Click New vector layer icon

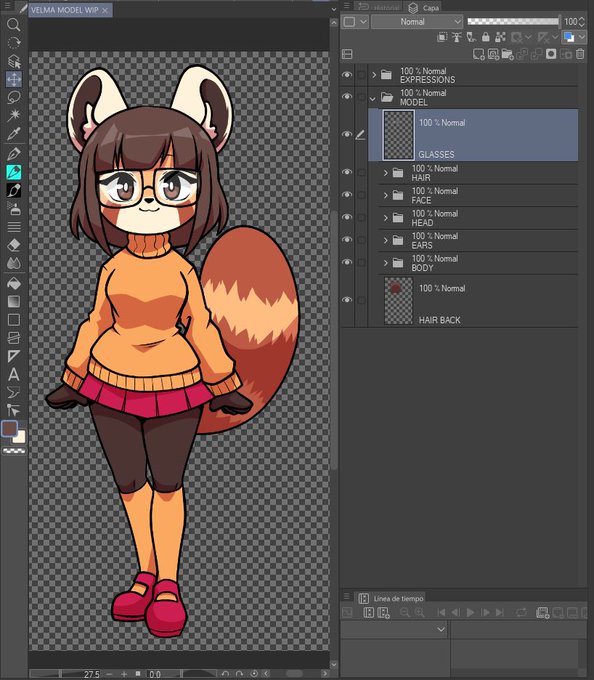point(493,54)
